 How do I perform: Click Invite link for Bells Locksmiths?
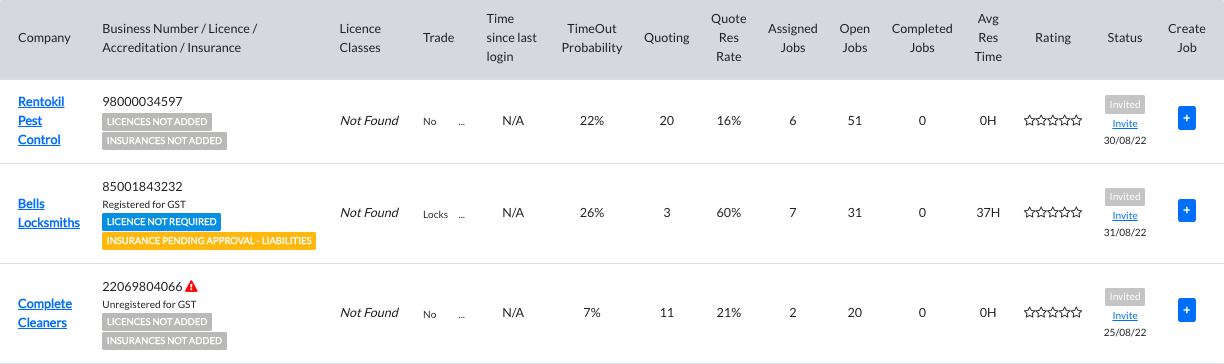click(x=1125, y=216)
